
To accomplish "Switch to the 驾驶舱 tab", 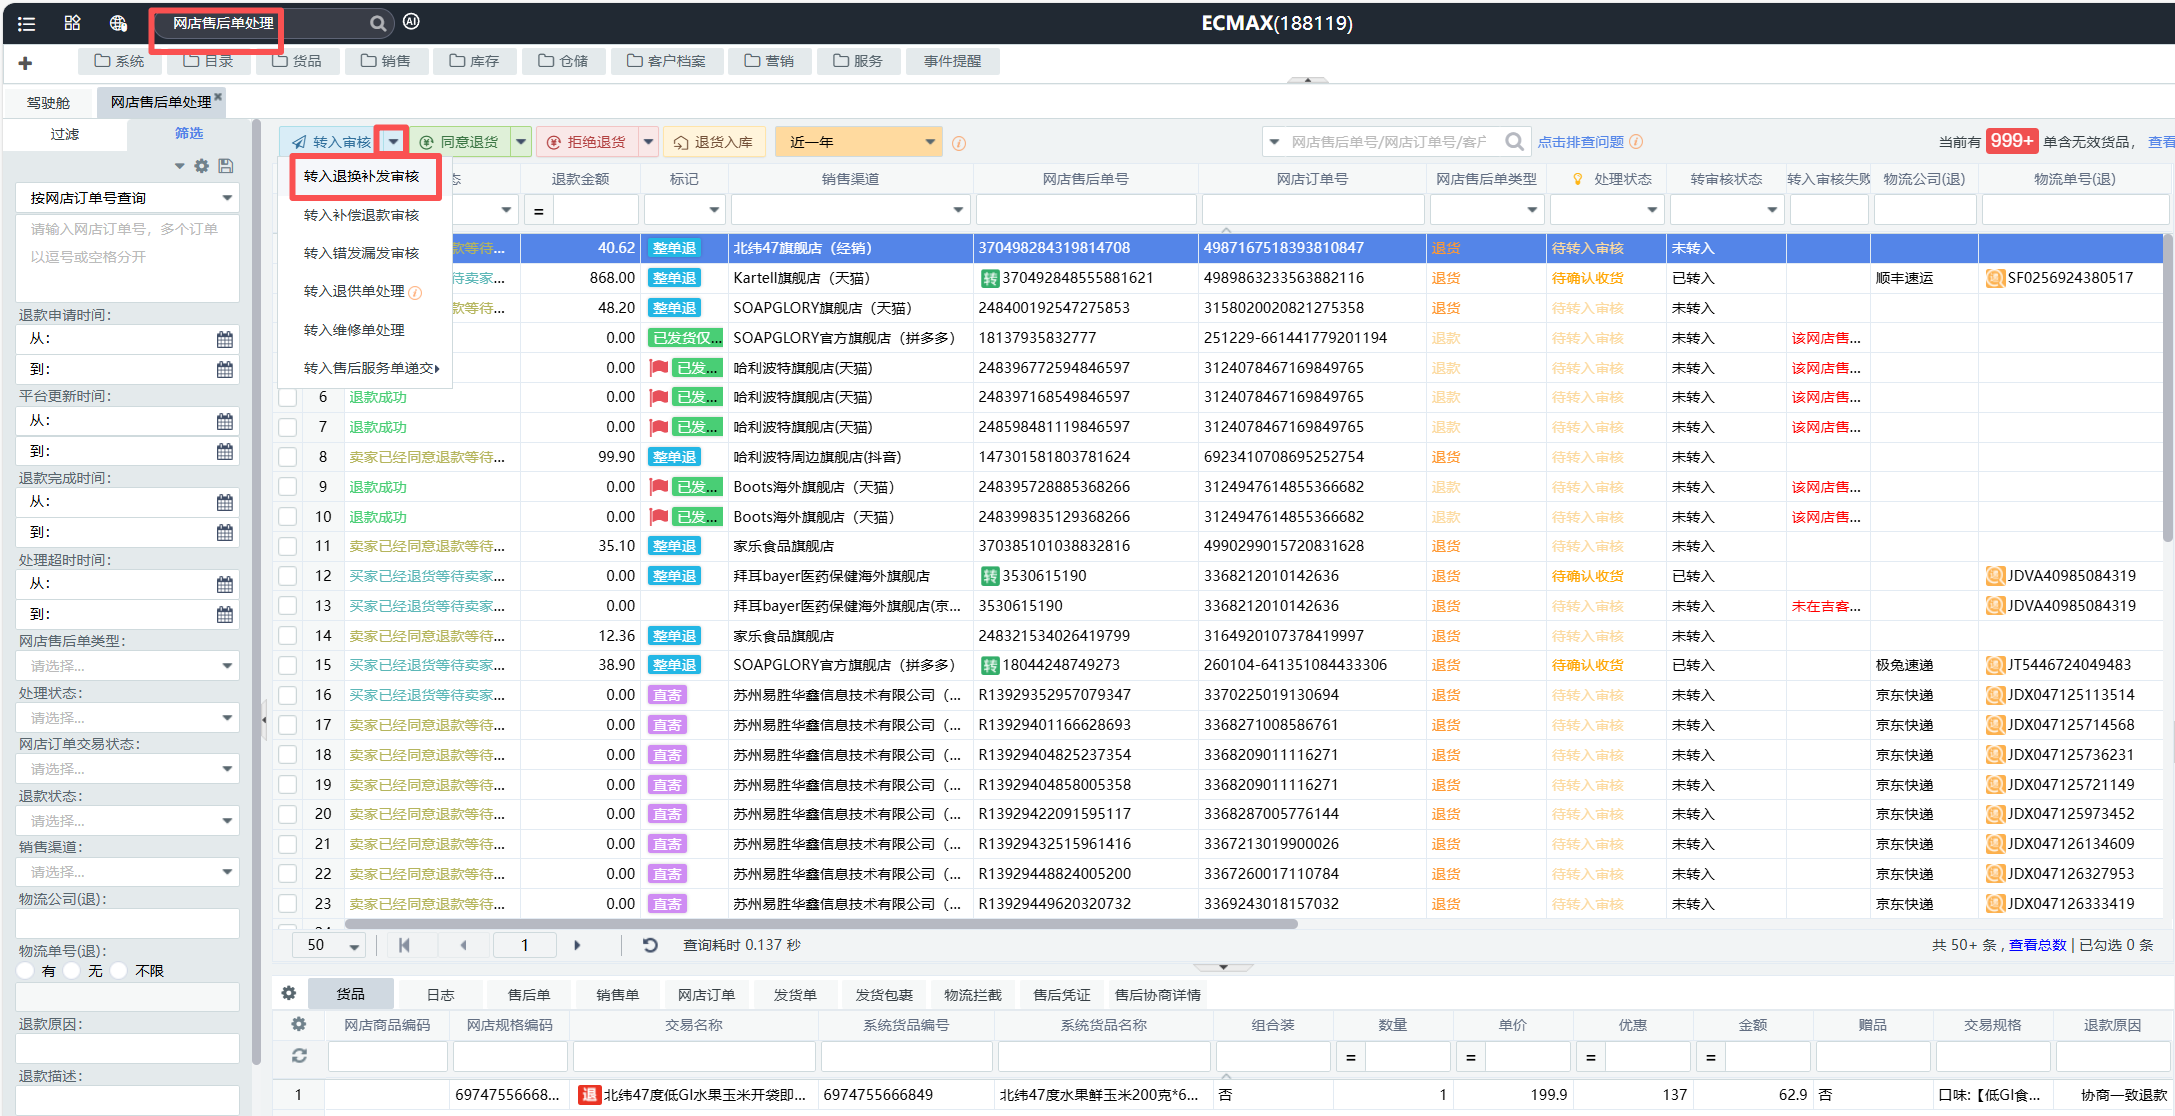I will click(48, 102).
